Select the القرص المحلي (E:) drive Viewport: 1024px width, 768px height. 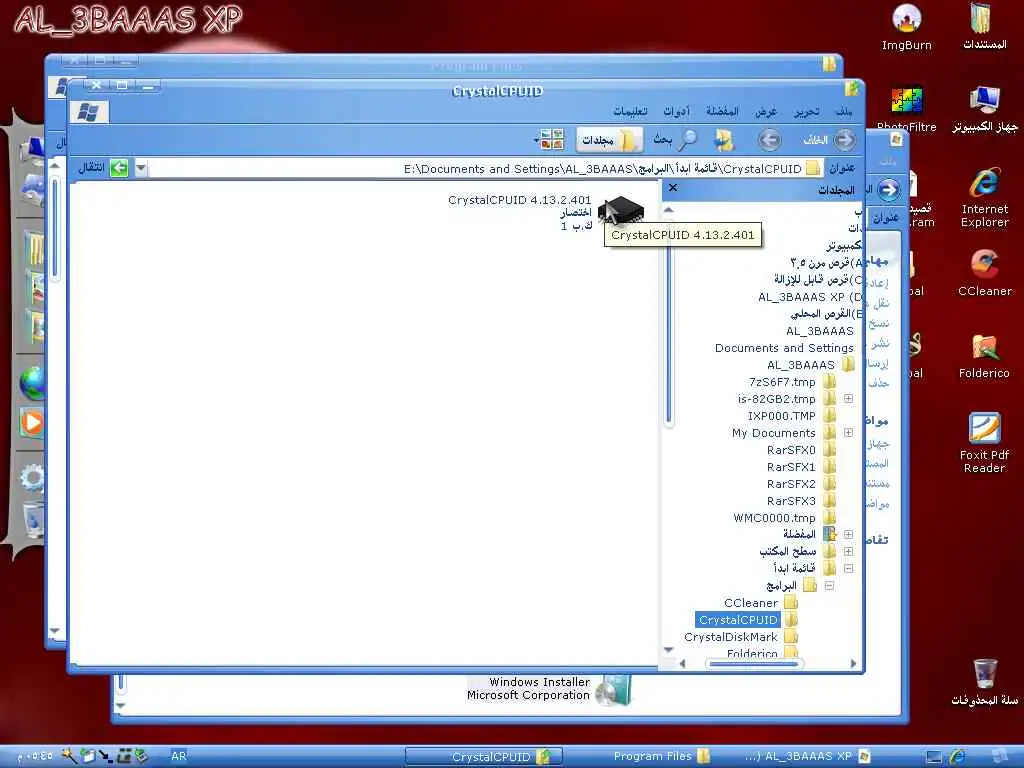coord(827,314)
